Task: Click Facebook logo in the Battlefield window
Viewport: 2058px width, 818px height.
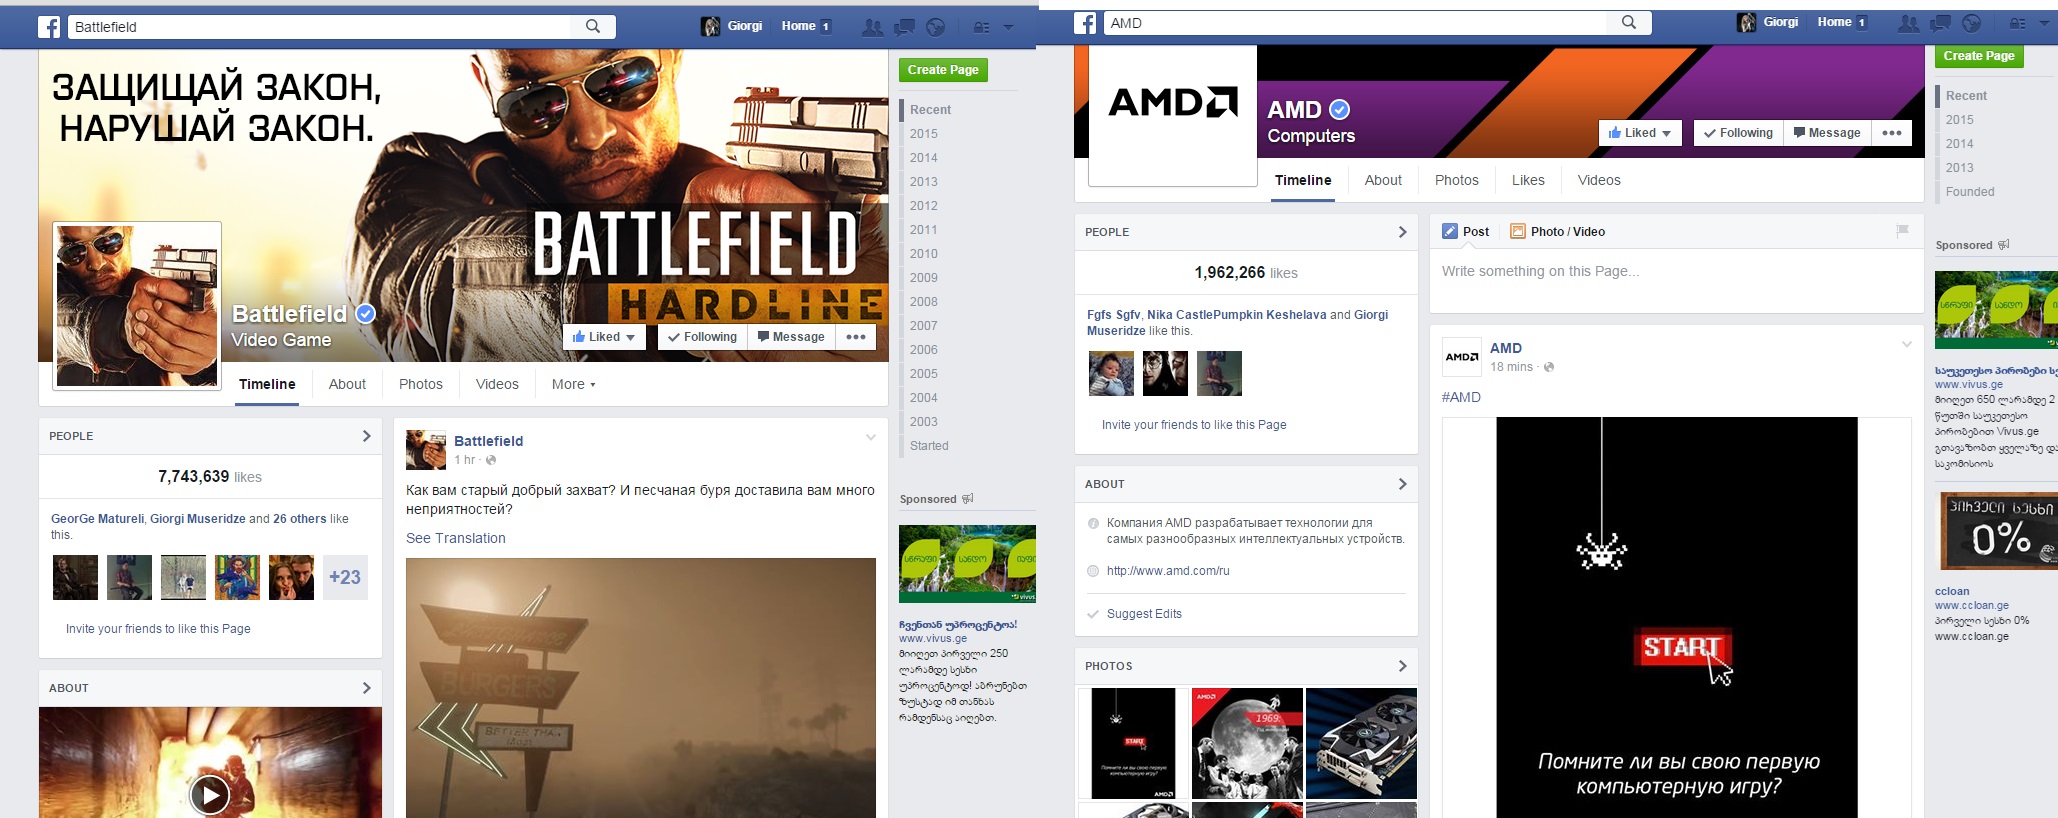Action: (49, 27)
